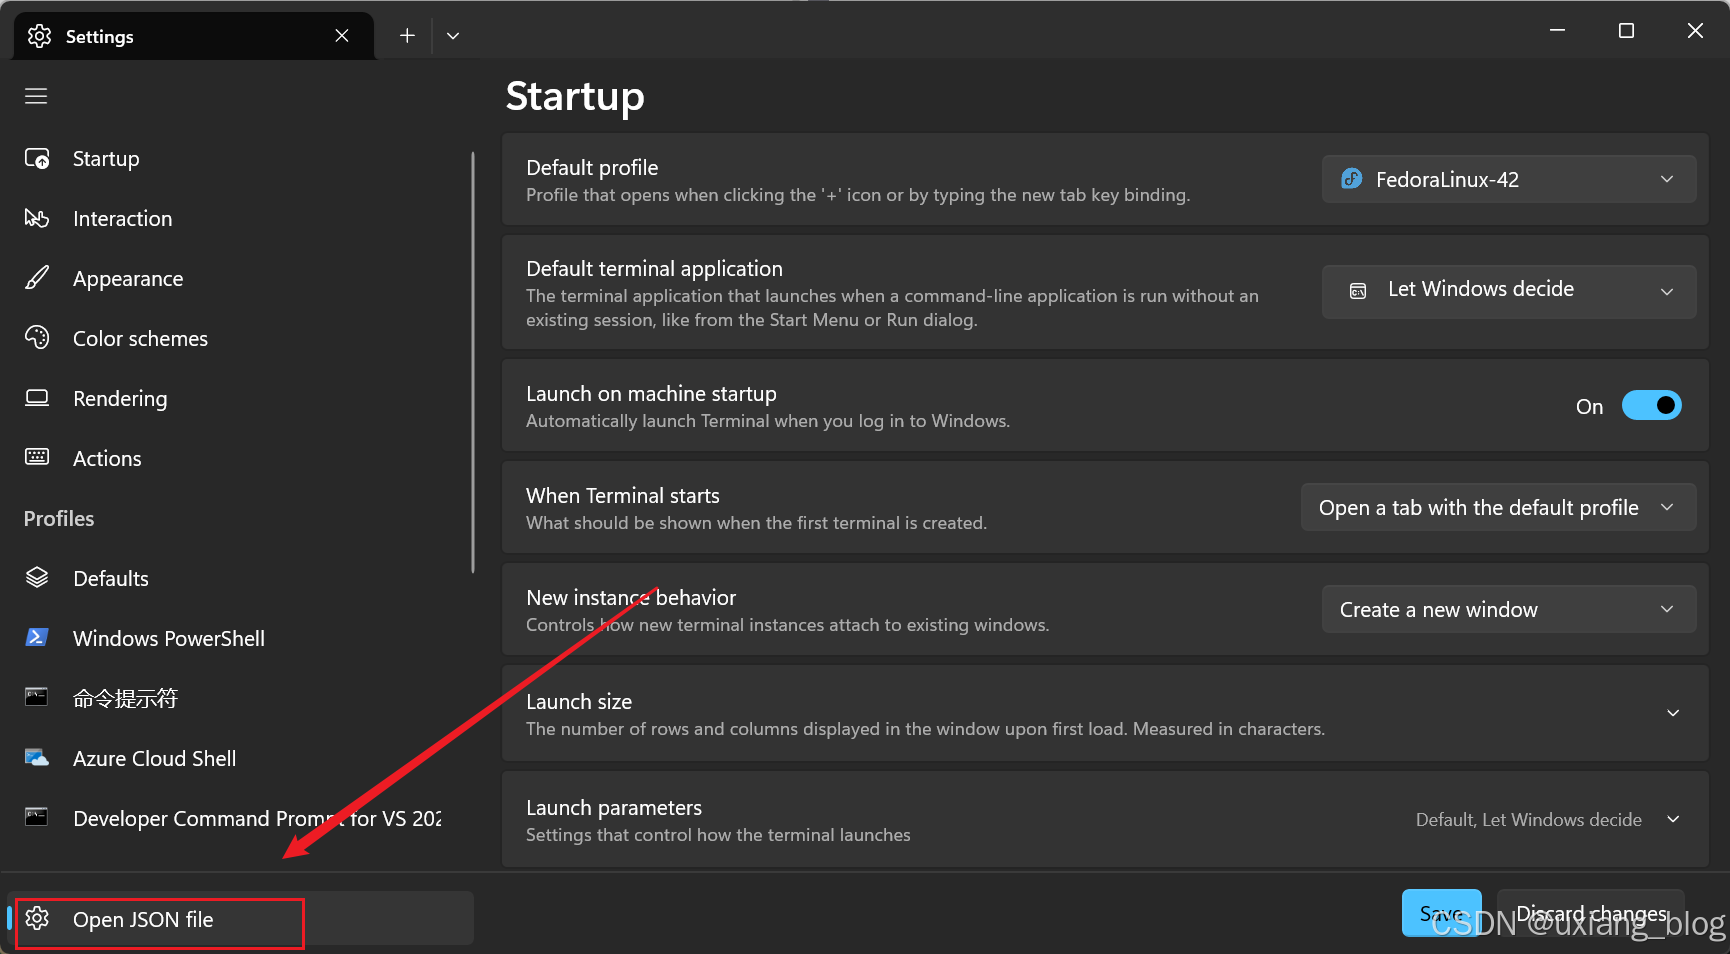The image size is (1730, 954).
Task: Click the Launch on machine startup label
Action: pos(651,393)
